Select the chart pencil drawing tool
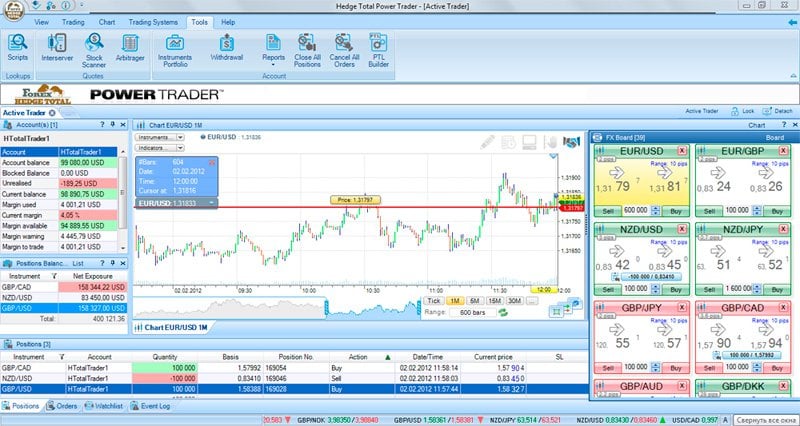800x426 pixels. click(x=487, y=142)
